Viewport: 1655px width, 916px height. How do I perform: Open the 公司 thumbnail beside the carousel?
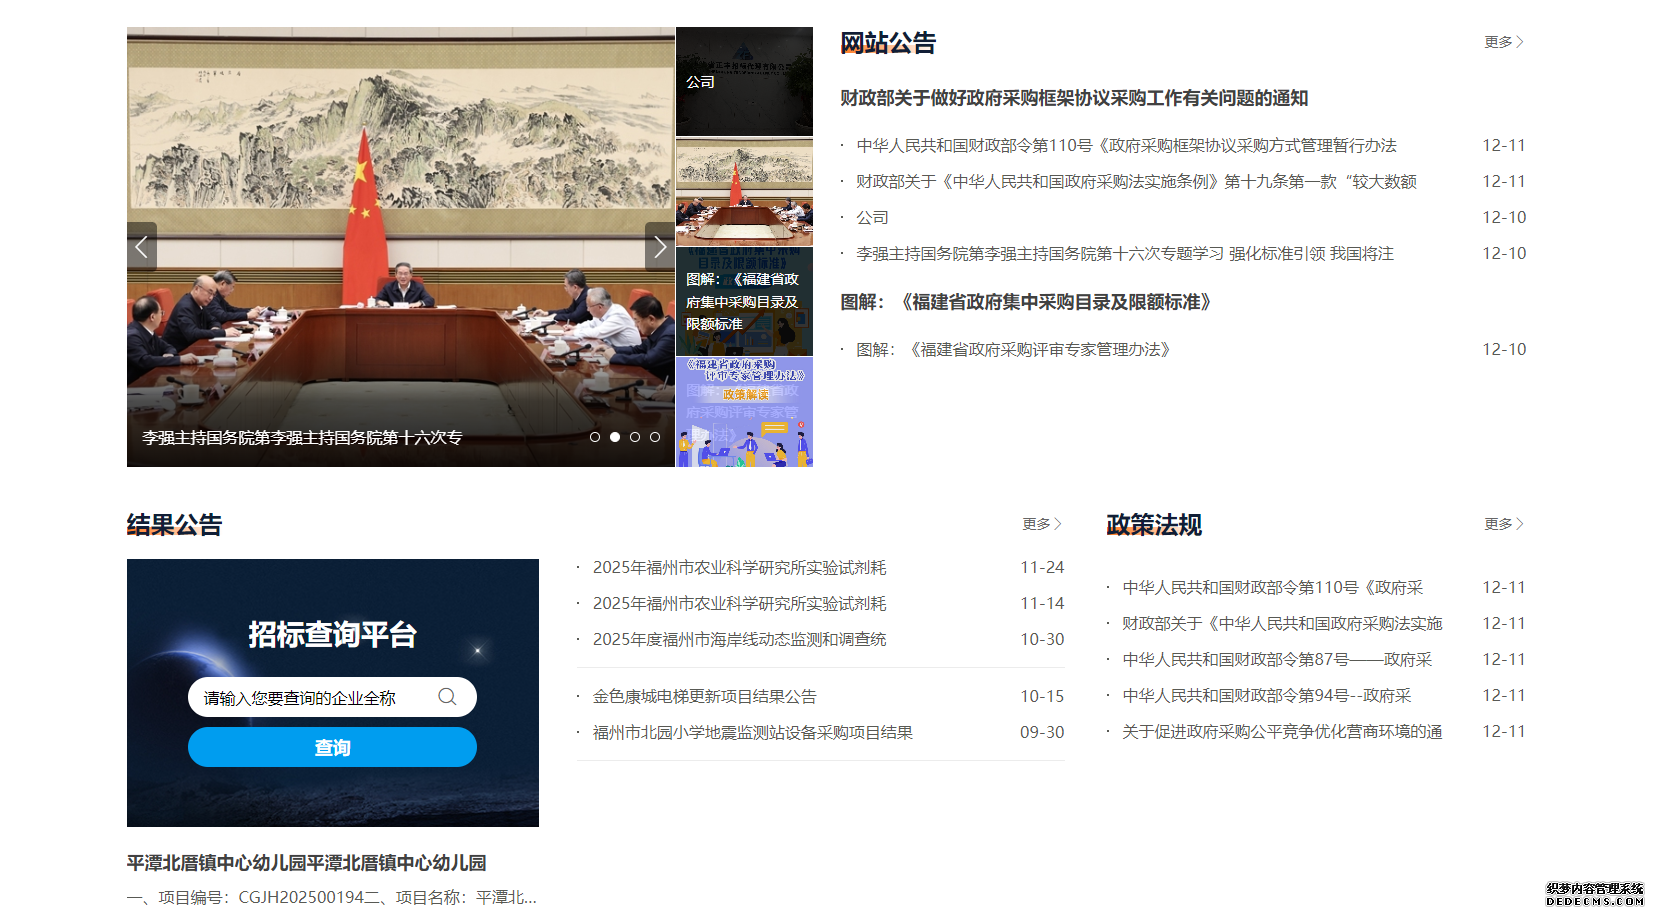pyautogui.click(x=744, y=82)
